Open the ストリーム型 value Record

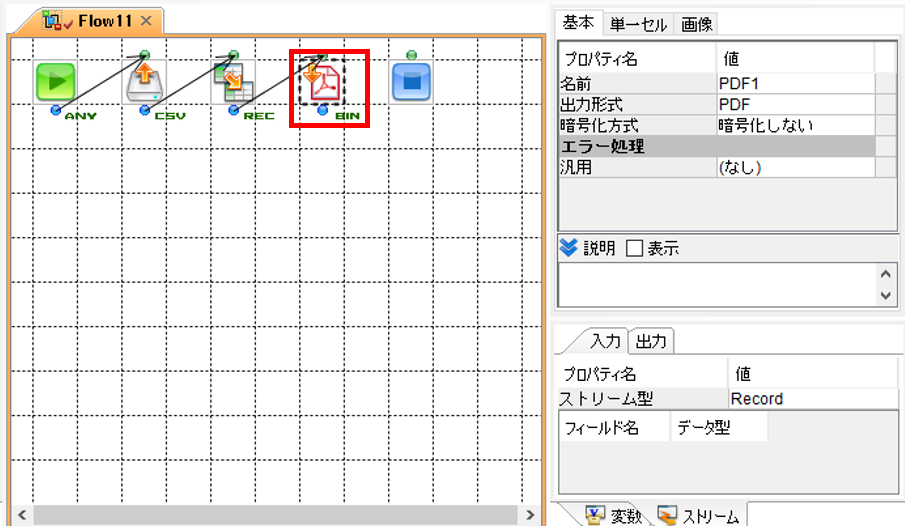[x=813, y=399]
